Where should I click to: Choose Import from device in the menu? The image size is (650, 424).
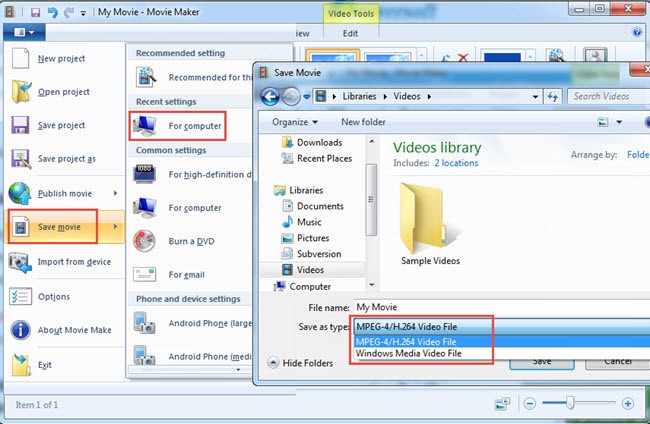tap(65, 262)
